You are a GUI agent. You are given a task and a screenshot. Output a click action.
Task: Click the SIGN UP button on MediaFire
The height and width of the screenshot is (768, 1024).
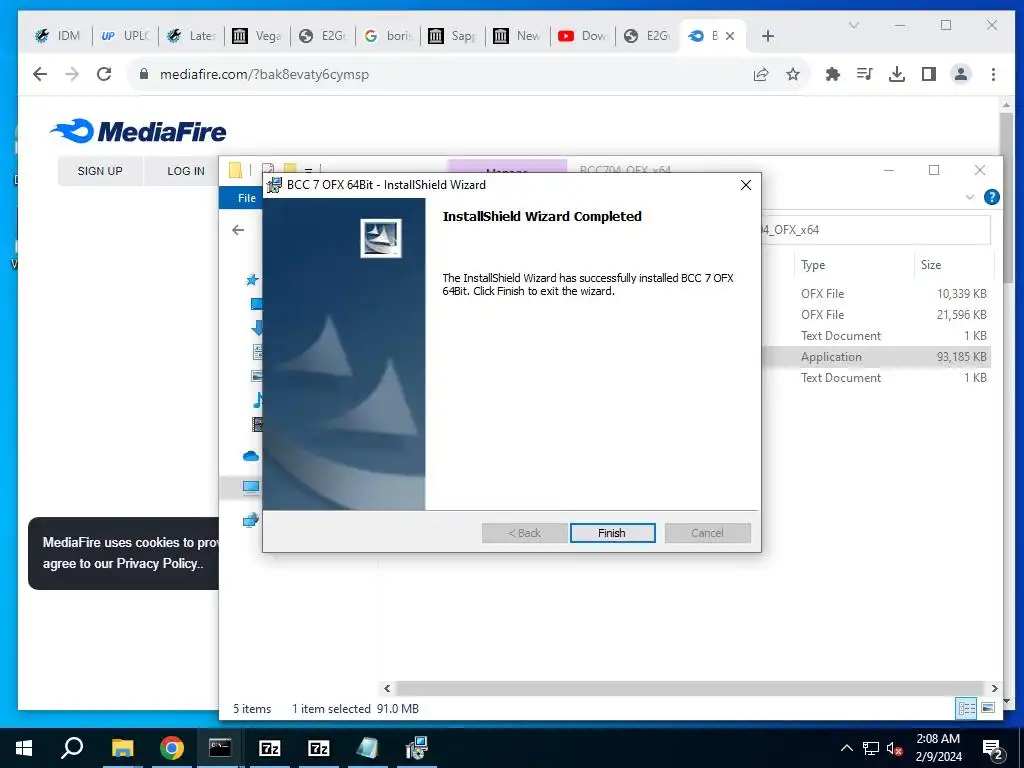100,171
